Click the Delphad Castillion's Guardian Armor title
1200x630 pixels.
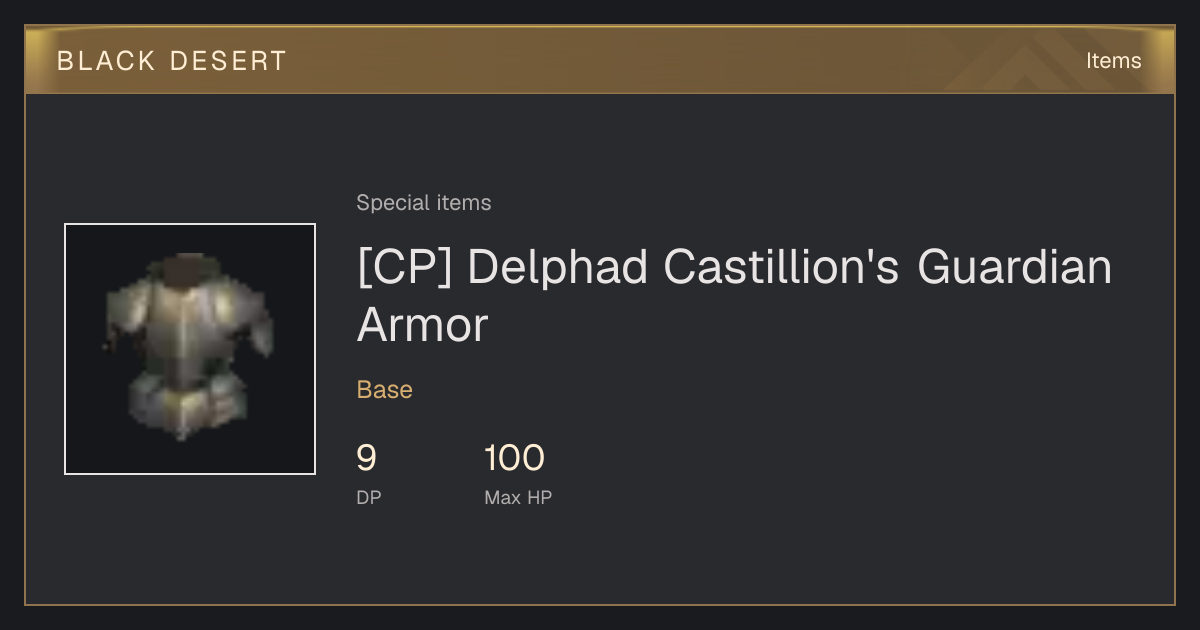(x=734, y=296)
